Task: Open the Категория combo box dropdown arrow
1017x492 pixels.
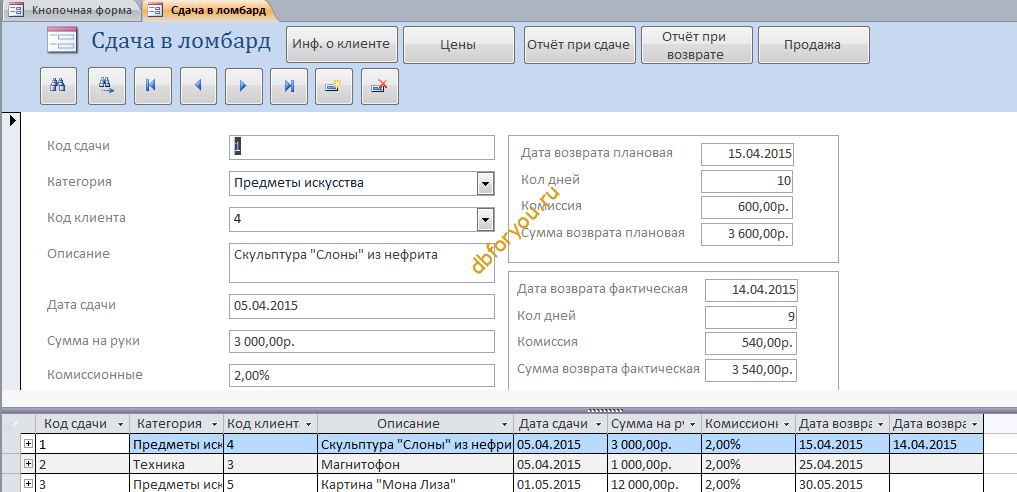Action: pyautogui.click(x=485, y=184)
